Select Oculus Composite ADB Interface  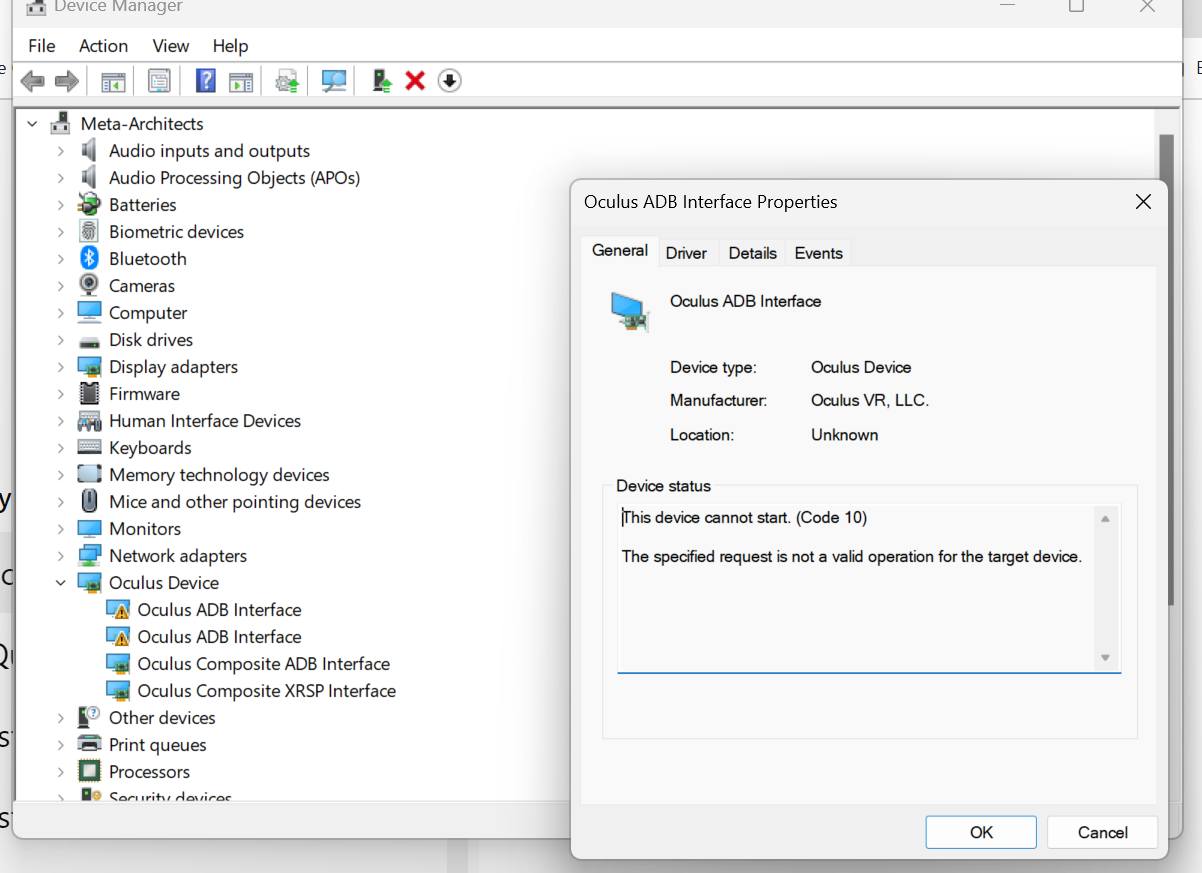264,663
